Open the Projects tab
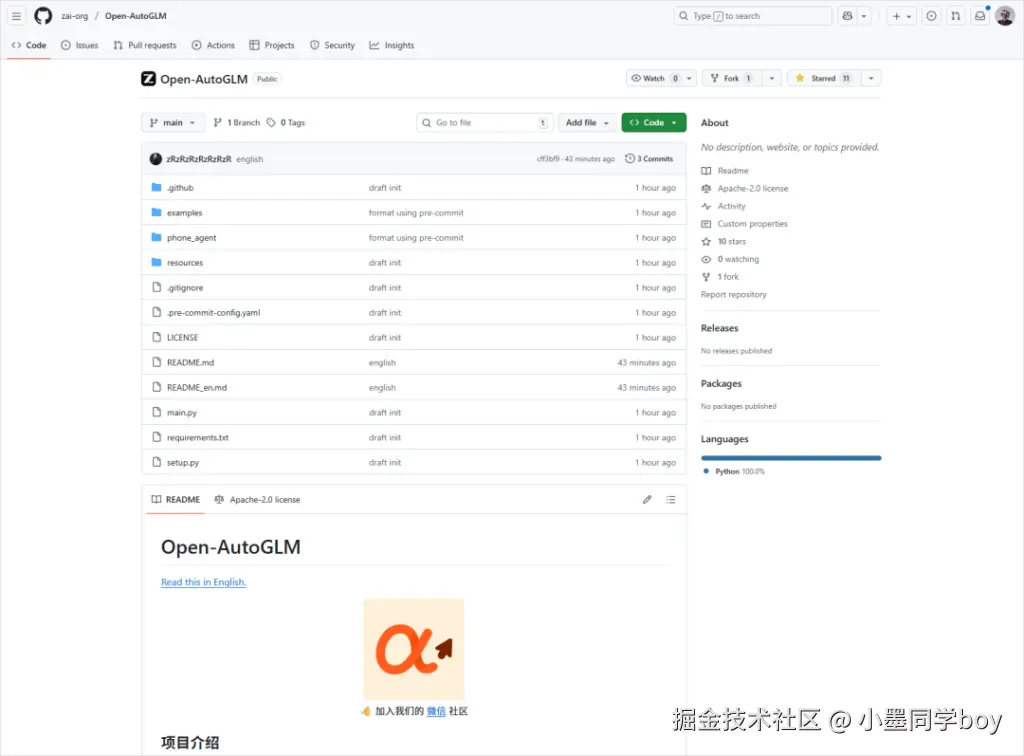 [272, 45]
